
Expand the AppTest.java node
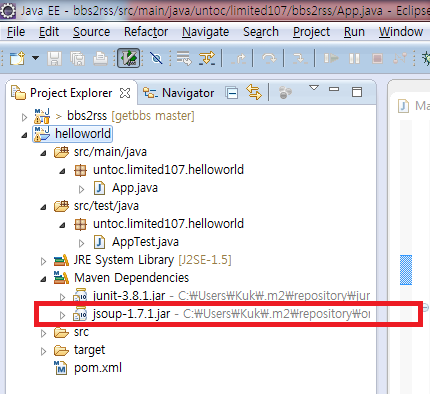81,244
